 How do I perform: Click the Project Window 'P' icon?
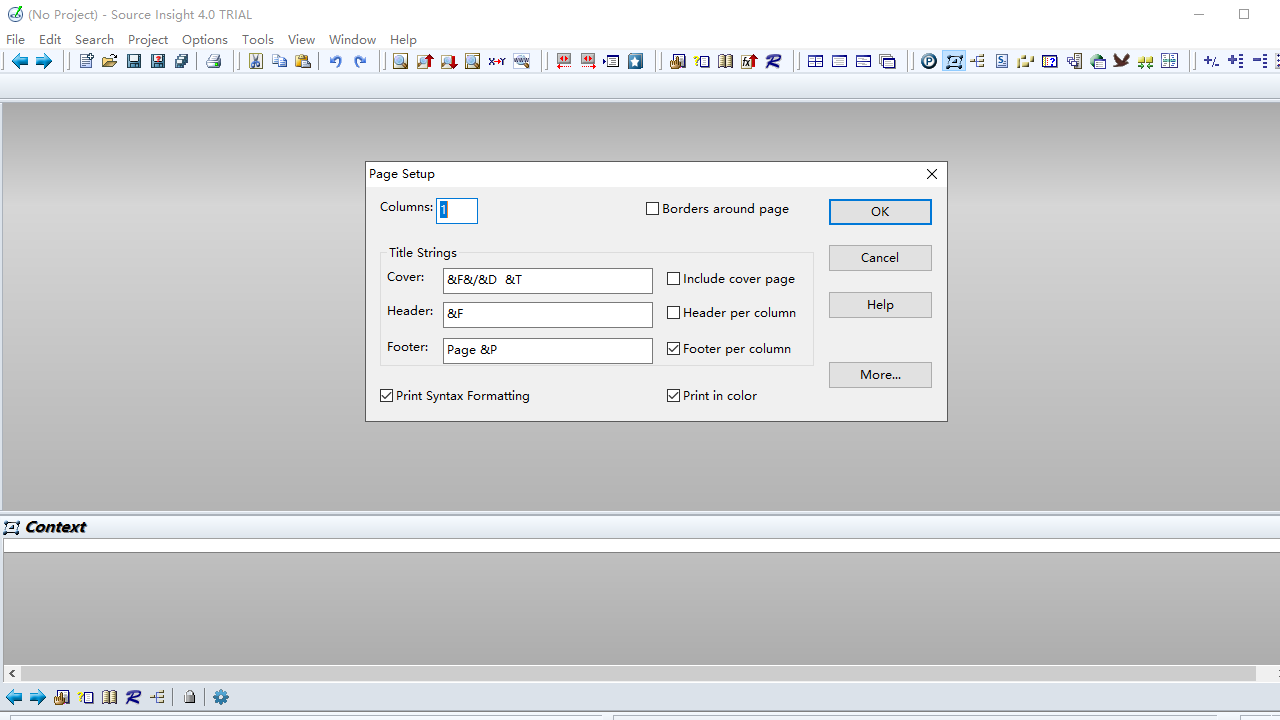click(929, 61)
